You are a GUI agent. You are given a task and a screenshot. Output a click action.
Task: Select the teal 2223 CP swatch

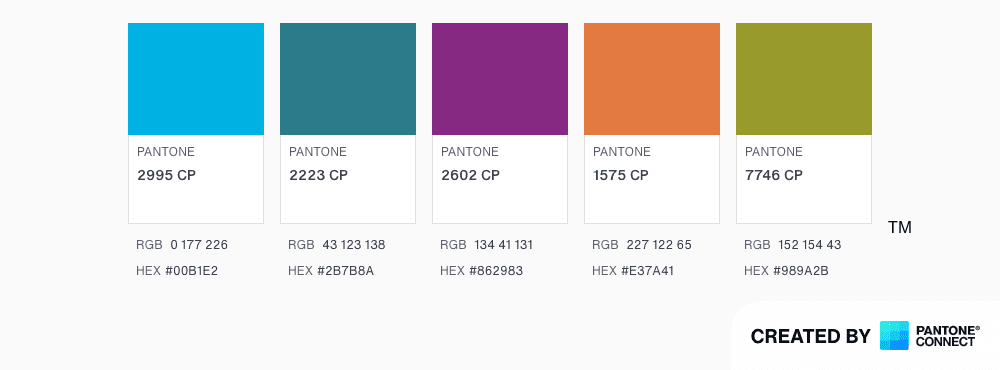(348, 79)
